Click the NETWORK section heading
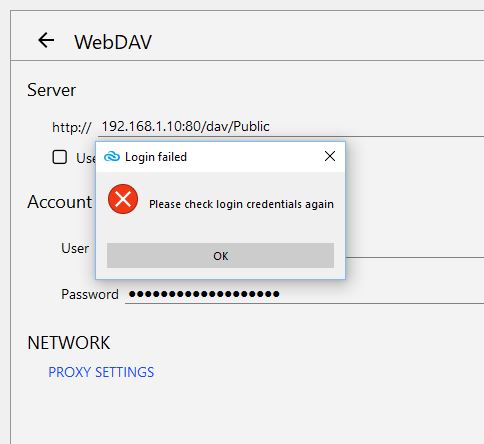Image resolution: width=484 pixels, height=444 pixels. tap(69, 343)
